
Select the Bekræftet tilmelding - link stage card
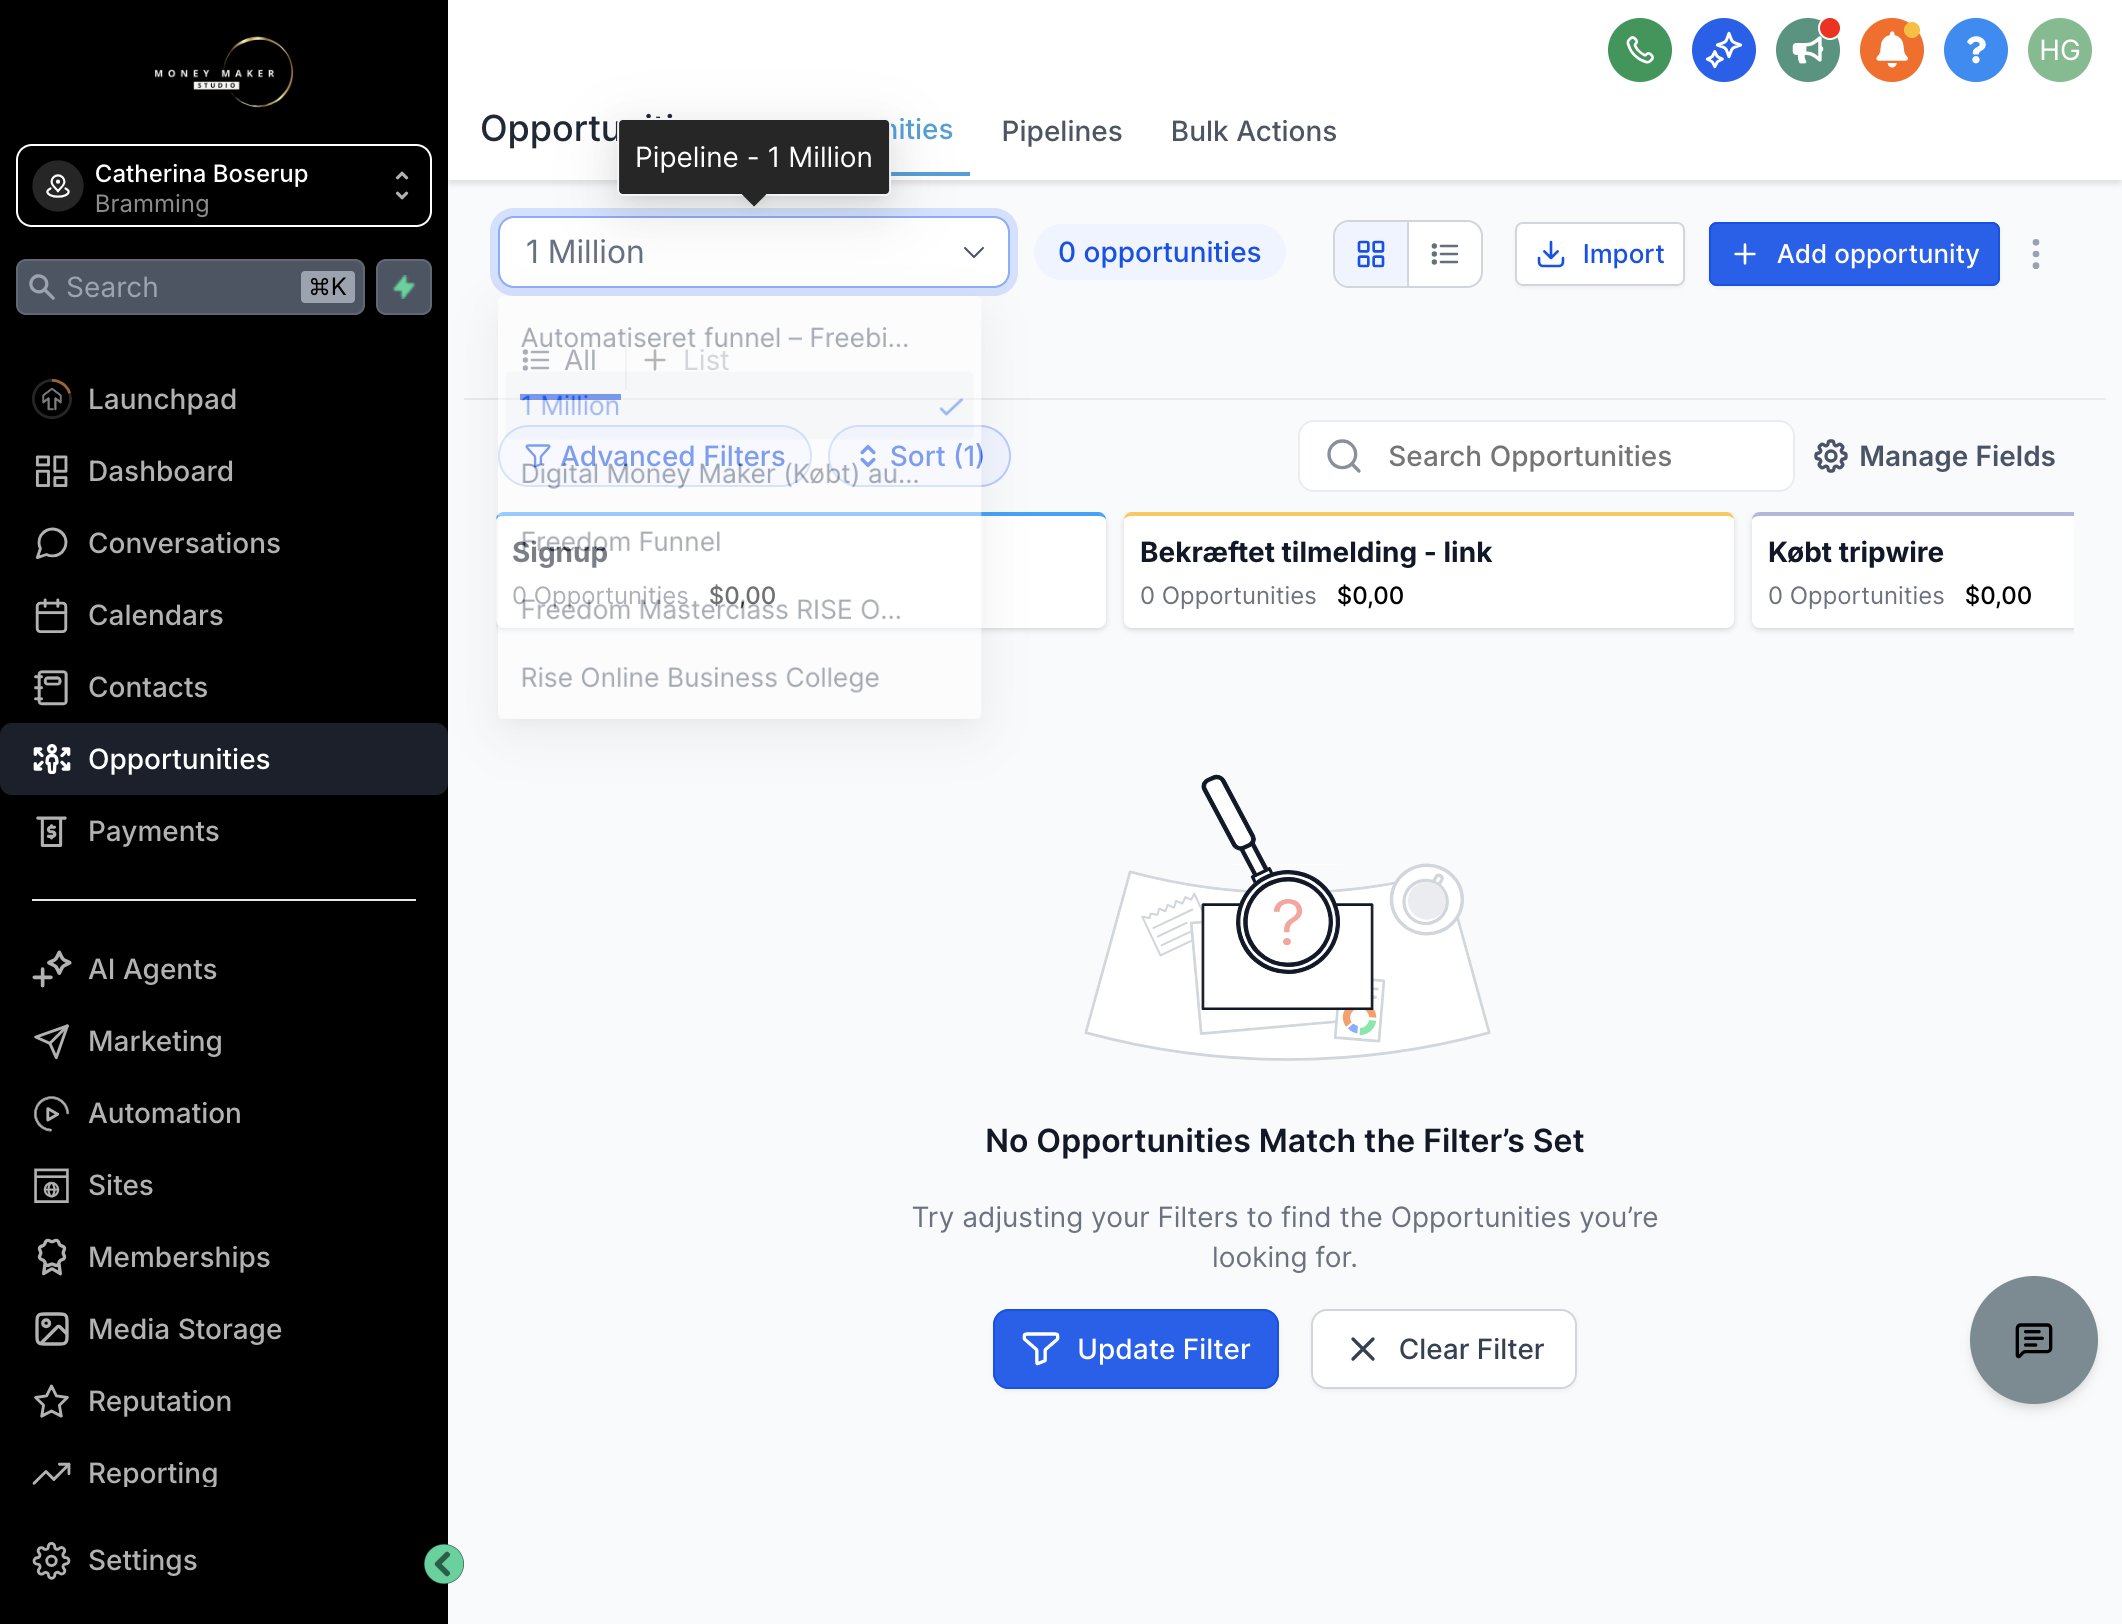click(1428, 571)
